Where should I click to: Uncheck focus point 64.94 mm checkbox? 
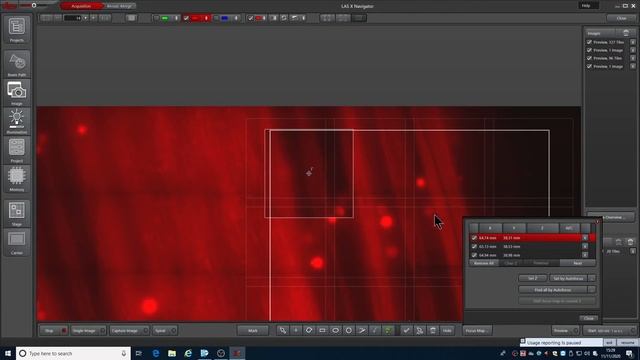[x=474, y=255]
